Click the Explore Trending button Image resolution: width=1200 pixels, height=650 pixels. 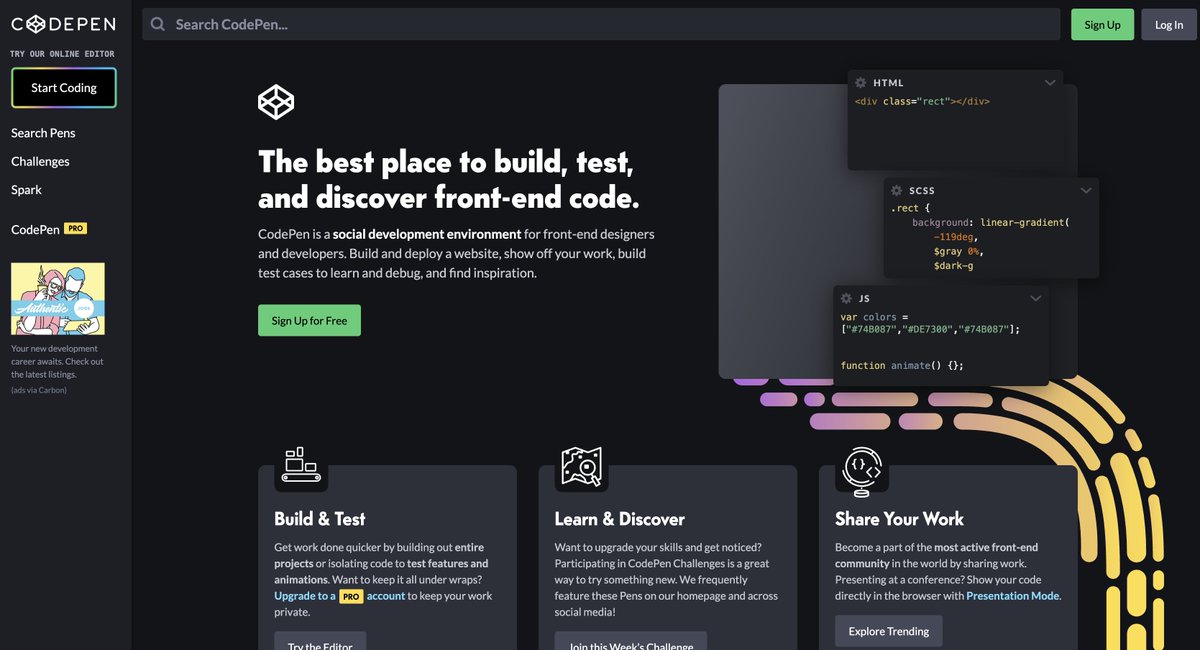point(889,631)
